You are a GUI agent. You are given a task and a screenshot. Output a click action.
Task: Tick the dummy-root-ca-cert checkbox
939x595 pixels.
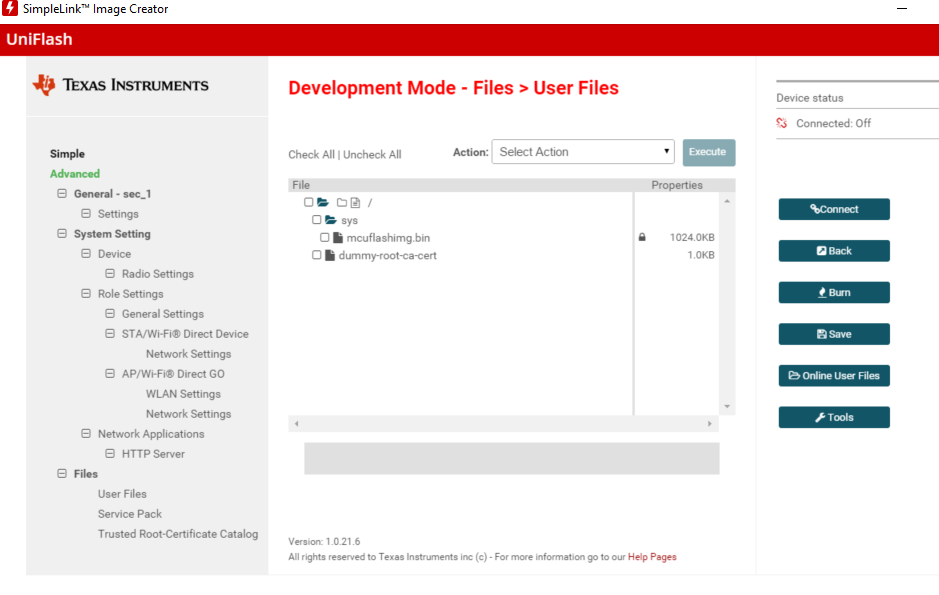316,255
